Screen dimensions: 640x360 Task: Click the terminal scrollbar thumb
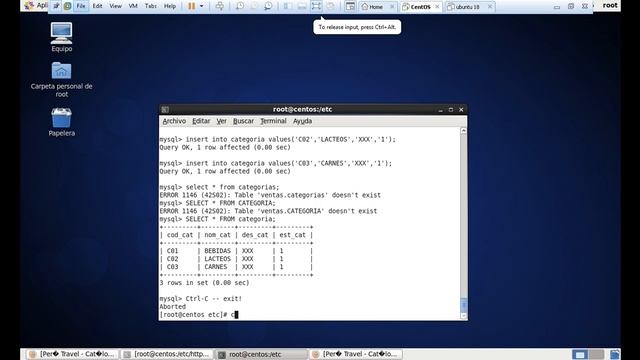464,305
